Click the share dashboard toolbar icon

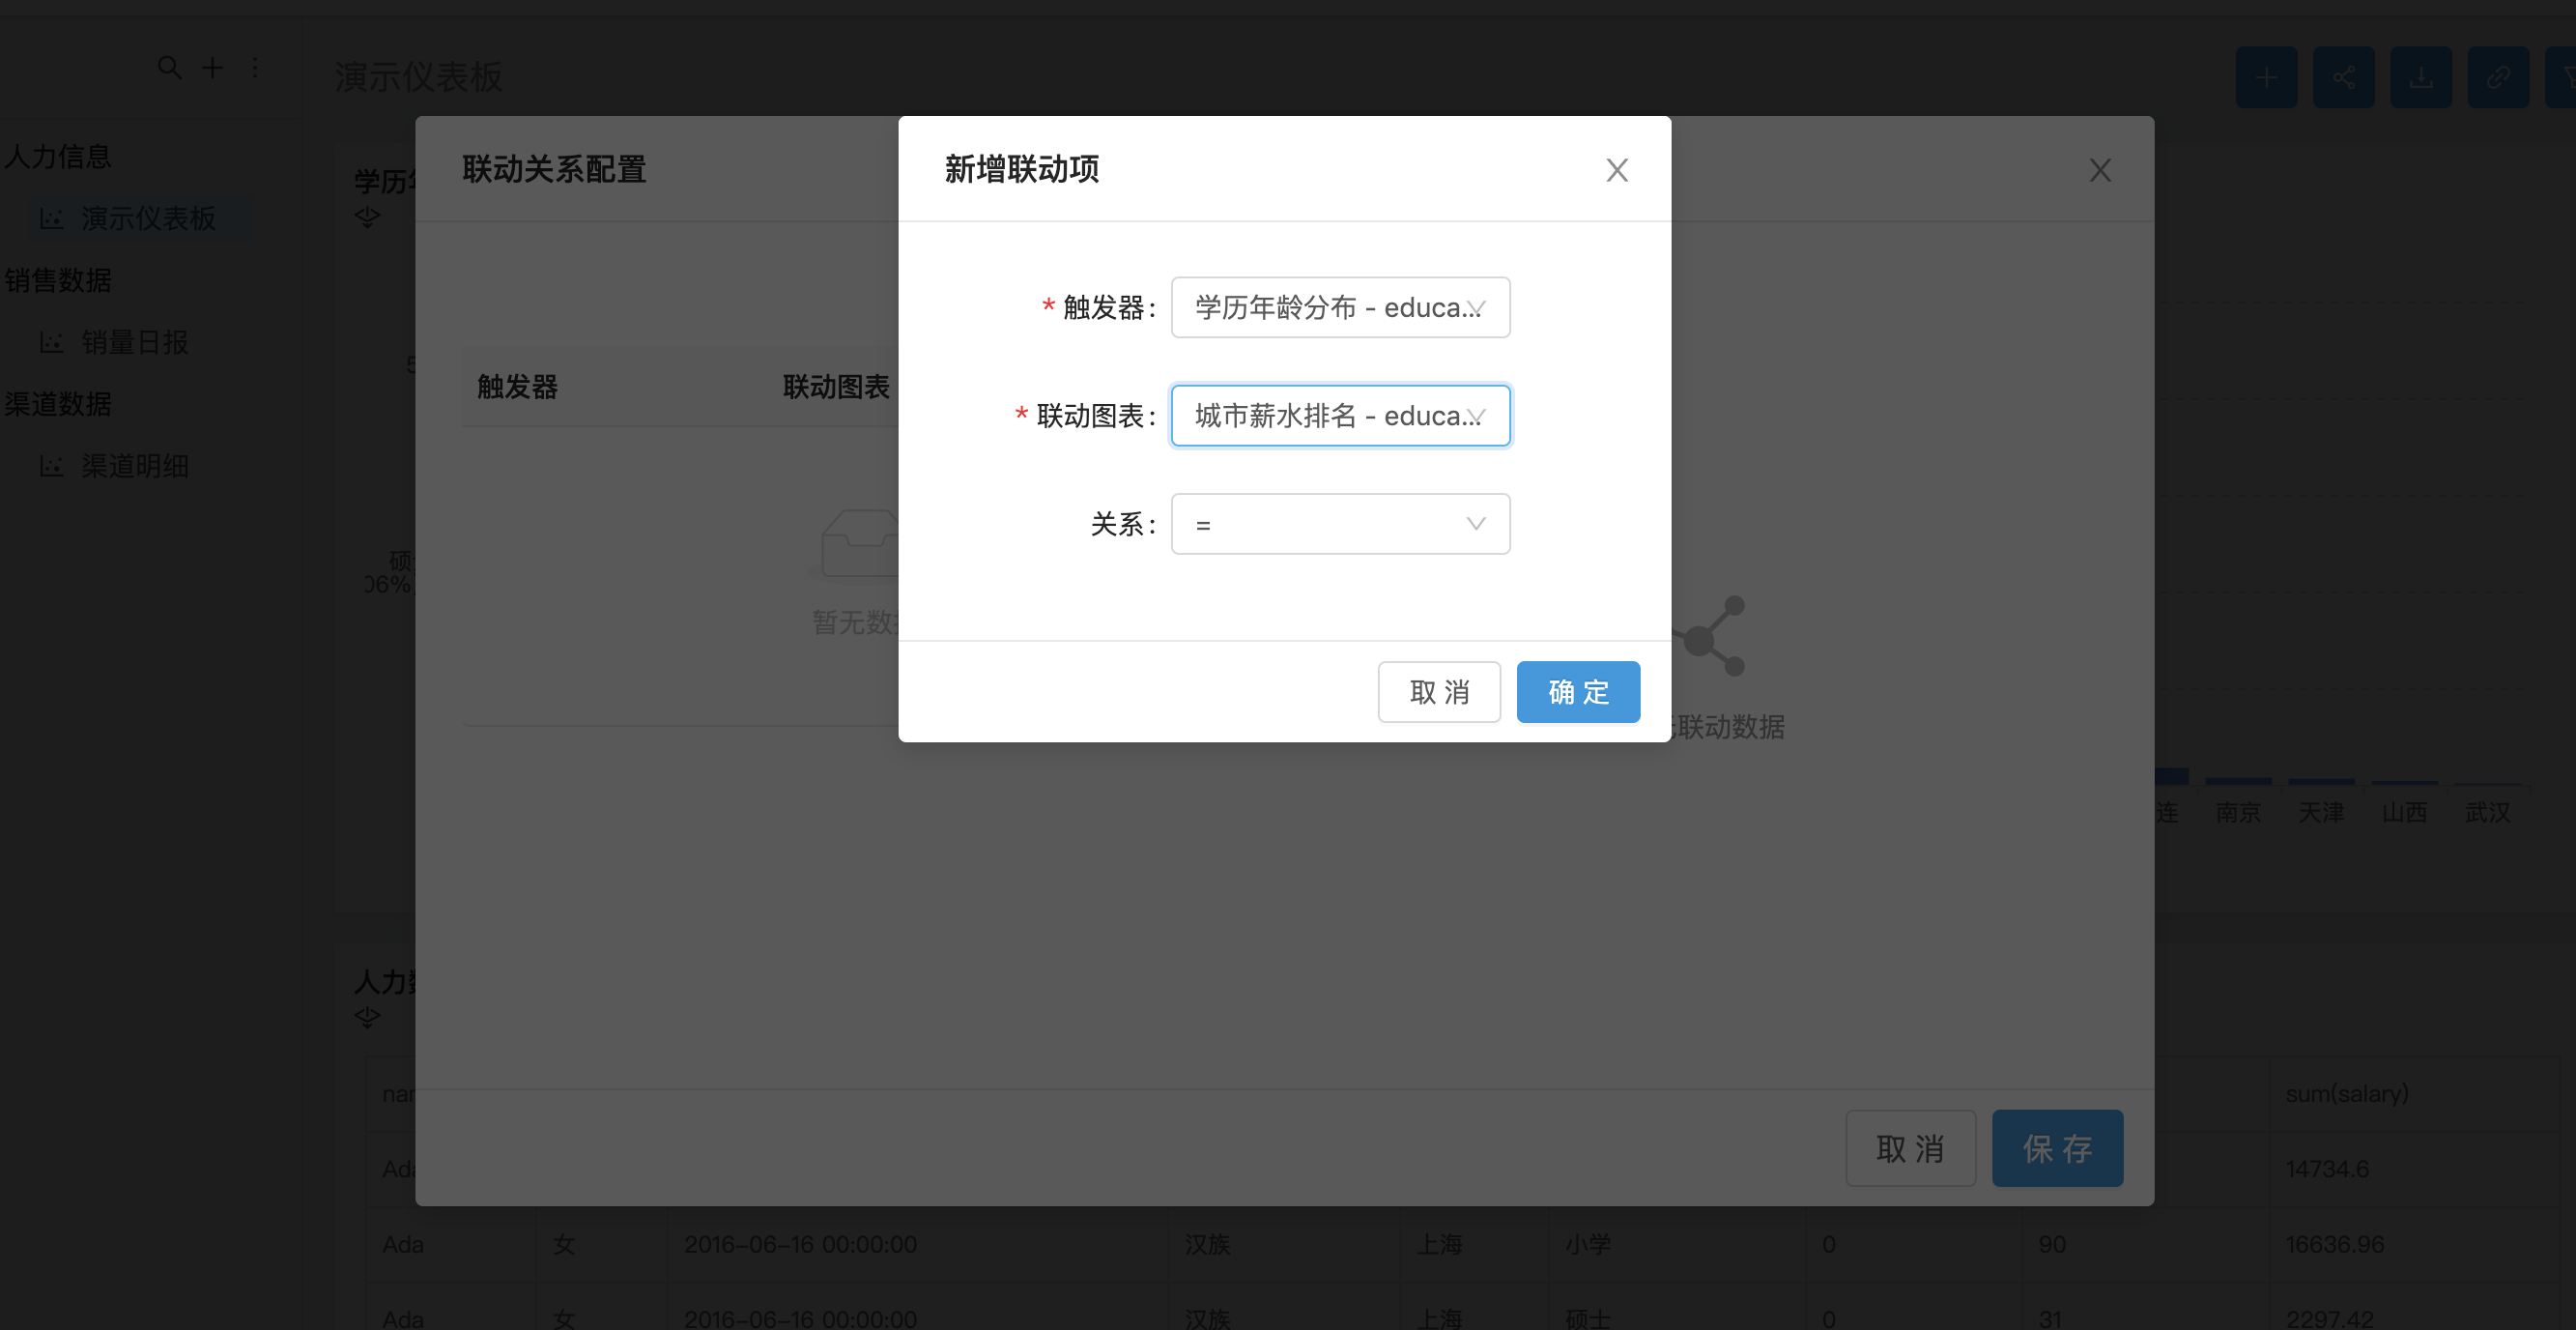2343,77
